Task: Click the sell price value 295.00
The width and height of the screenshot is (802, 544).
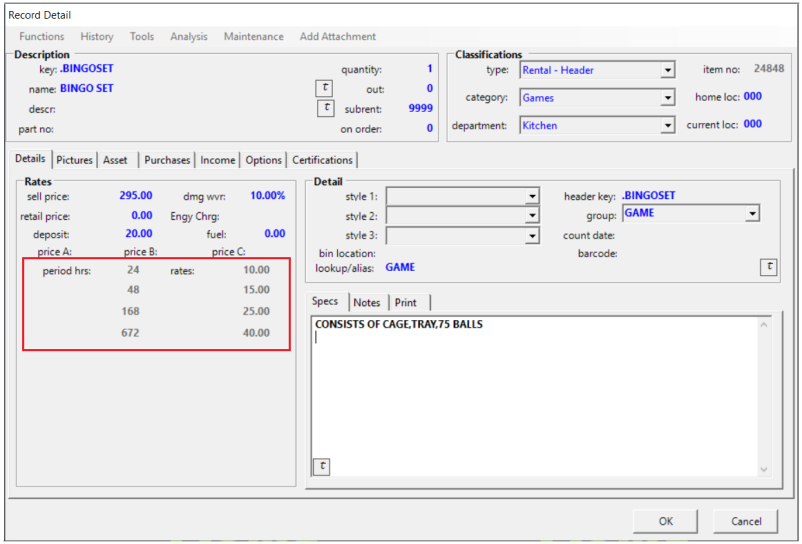Action: click(136, 196)
